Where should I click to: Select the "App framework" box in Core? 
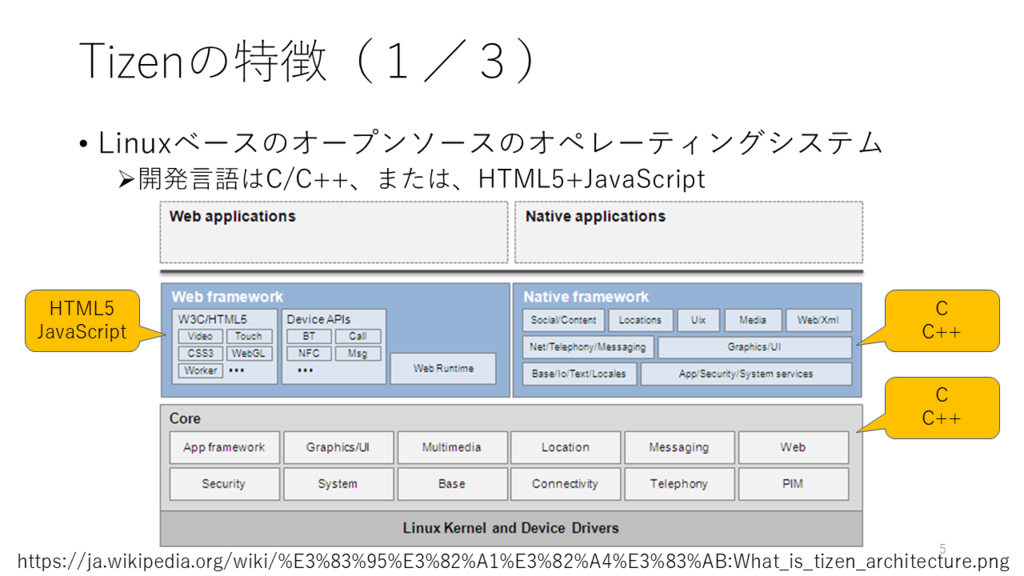pyautogui.click(x=225, y=447)
